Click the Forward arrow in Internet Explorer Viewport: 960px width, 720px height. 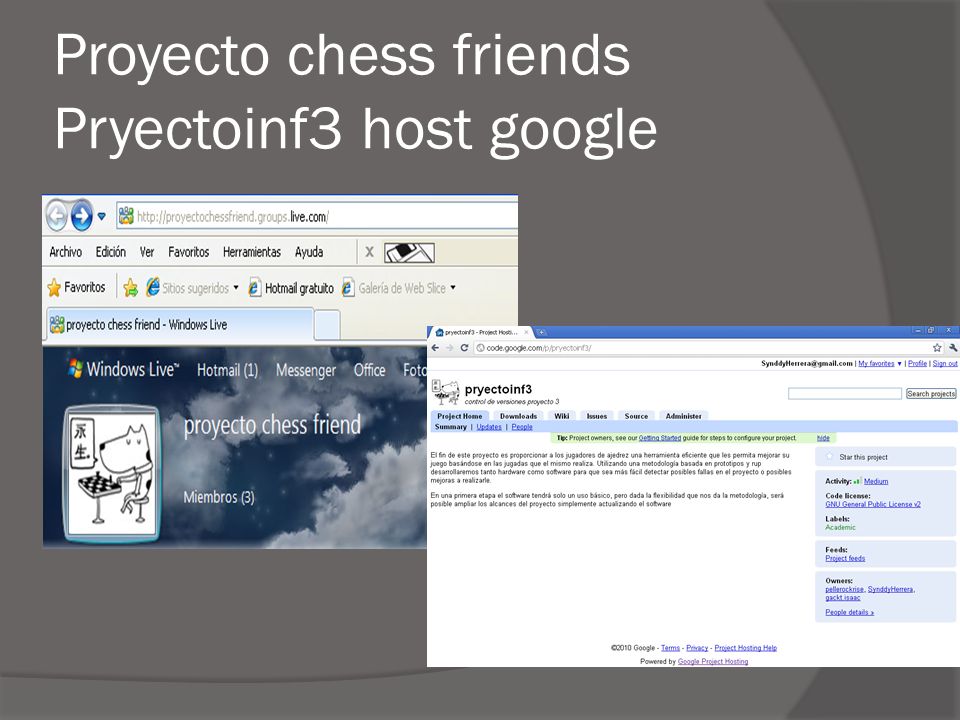point(81,216)
